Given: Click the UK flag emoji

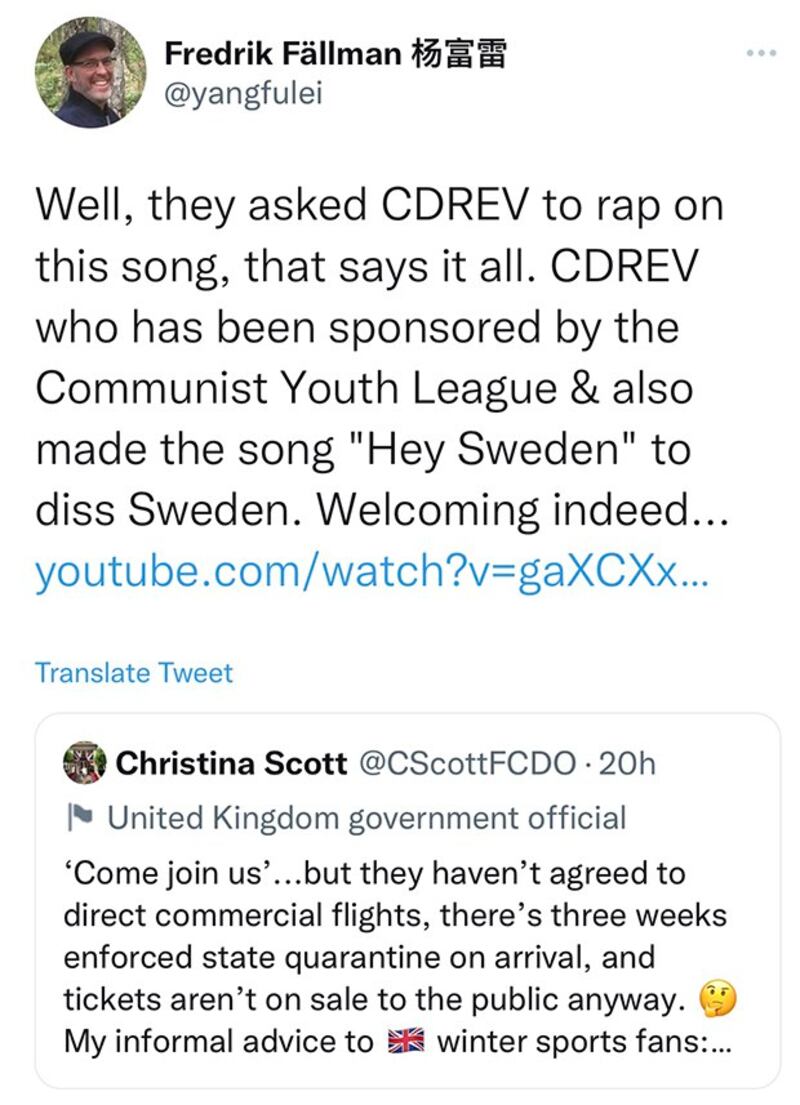Looking at the screenshot, I should 405,1042.
